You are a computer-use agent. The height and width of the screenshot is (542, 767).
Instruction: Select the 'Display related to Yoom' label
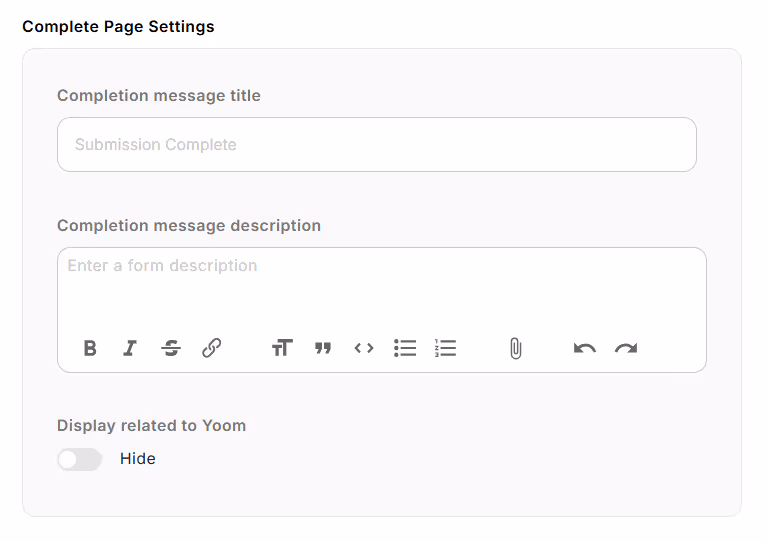click(x=152, y=426)
